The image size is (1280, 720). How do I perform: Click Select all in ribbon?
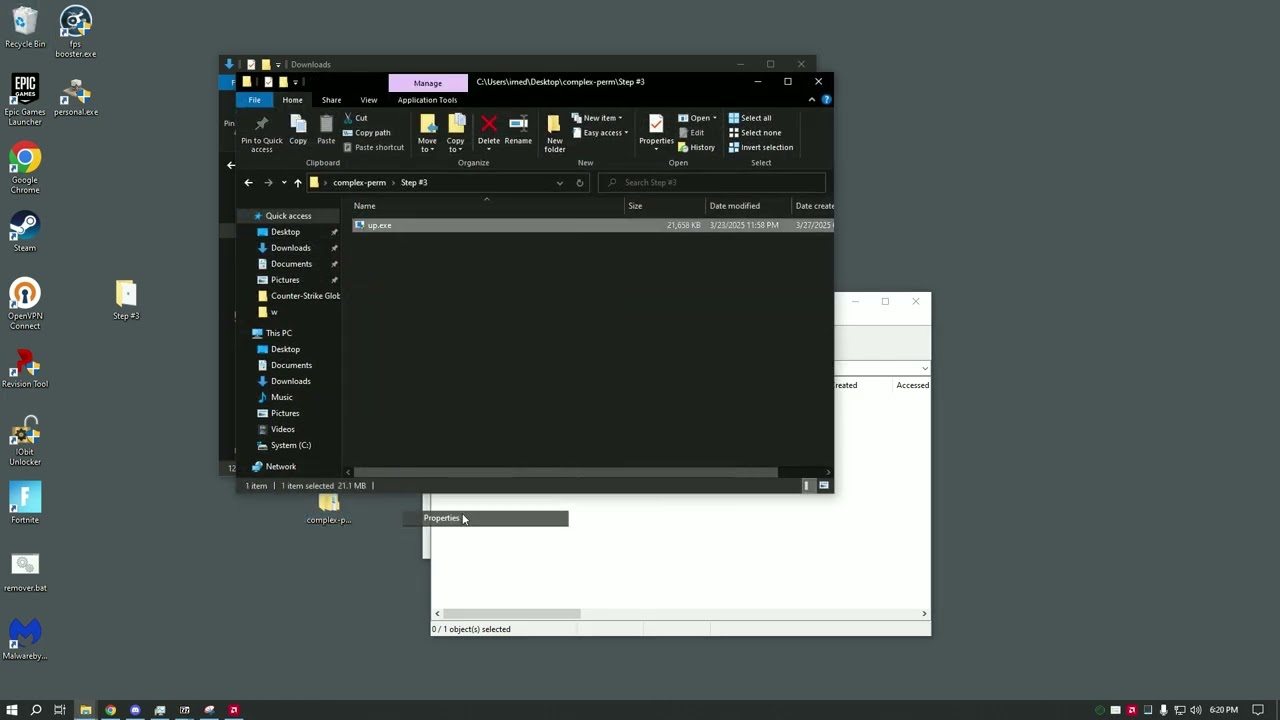pos(750,118)
